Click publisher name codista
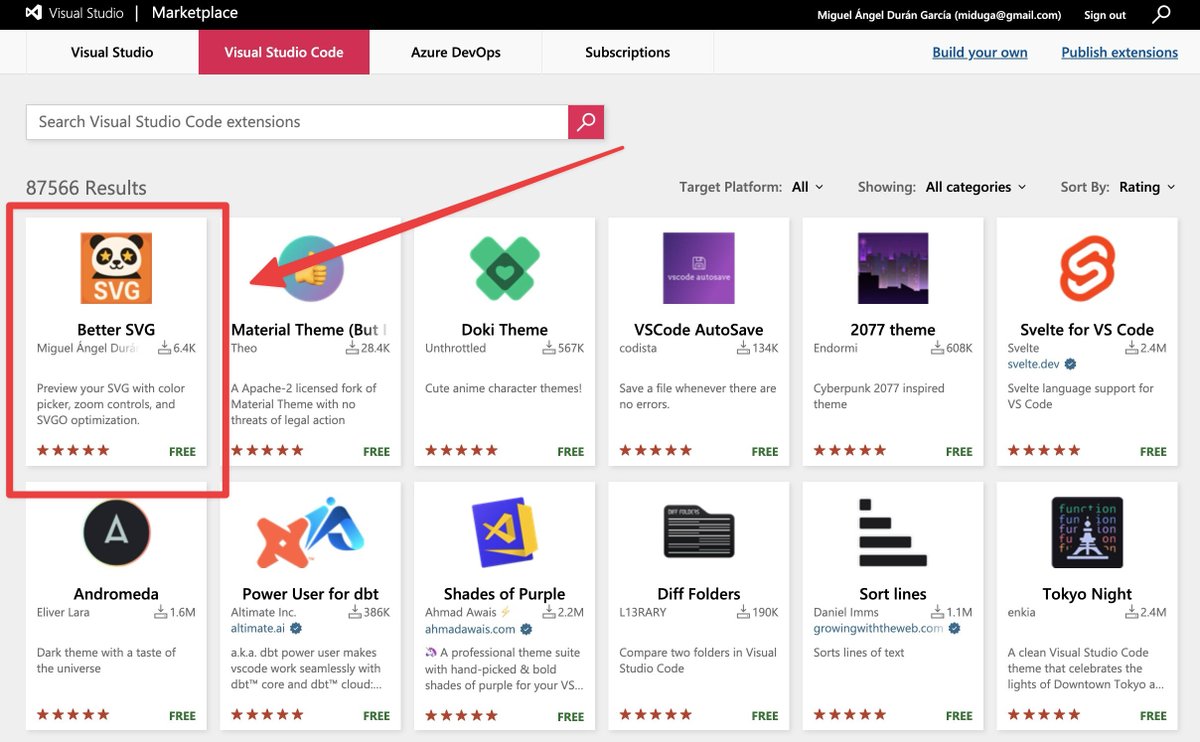The image size is (1200, 742). coord(638,348)
